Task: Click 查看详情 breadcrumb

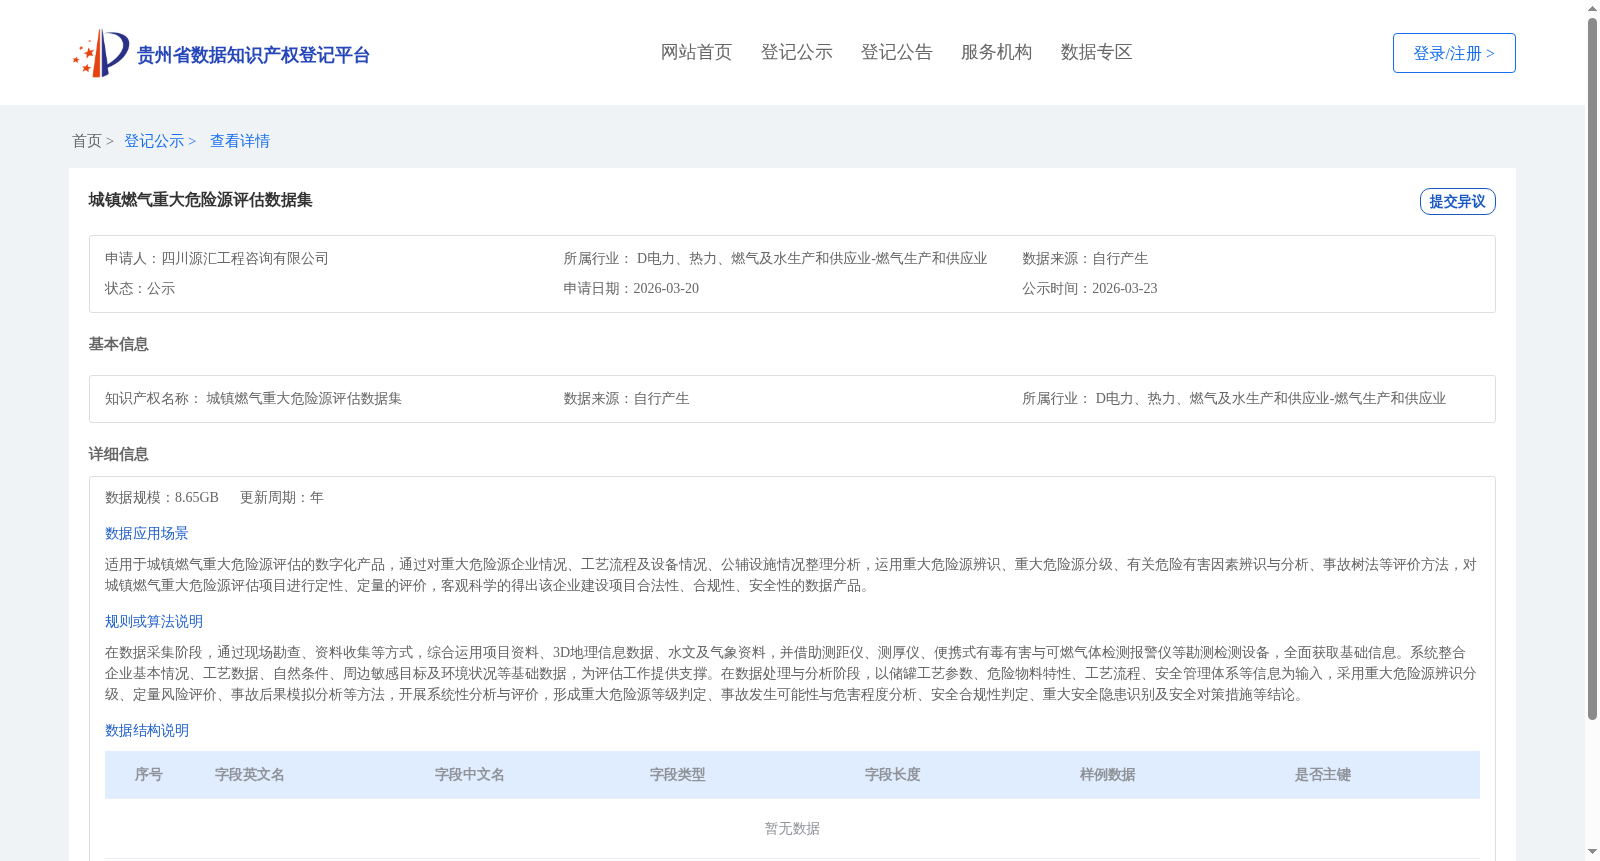Action: coord(240,141)
